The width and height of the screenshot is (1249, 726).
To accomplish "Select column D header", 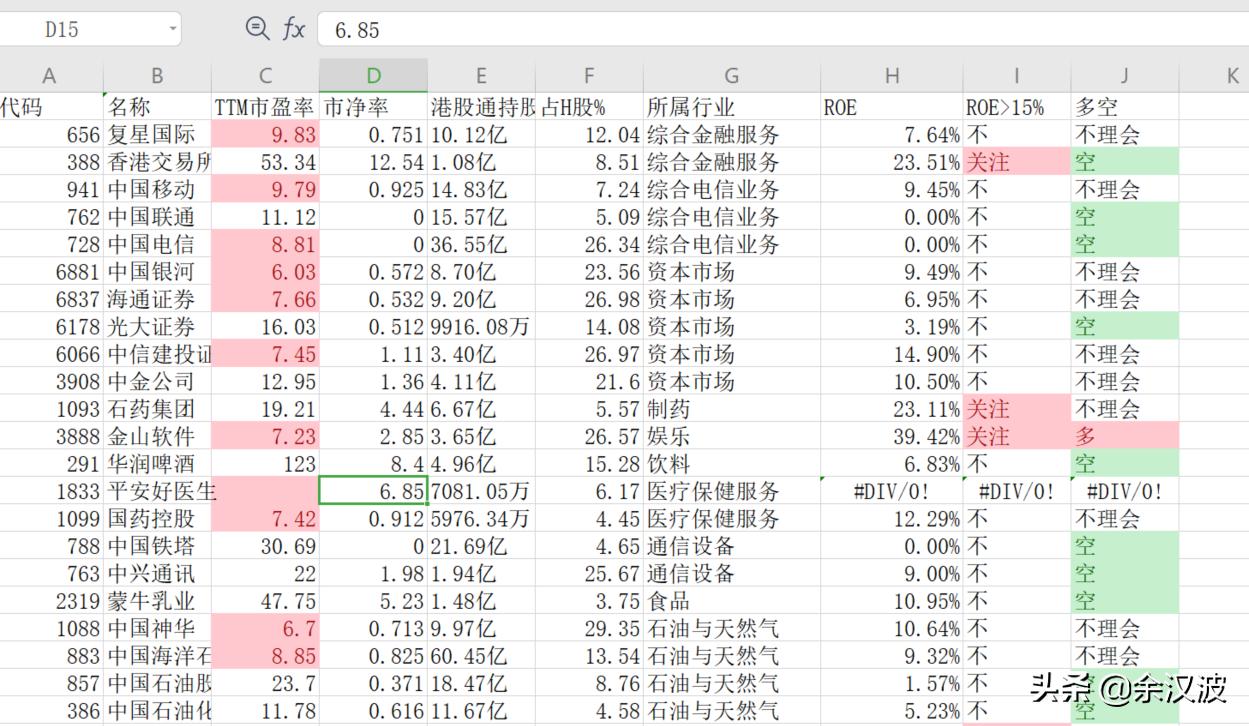I will 373,74.
